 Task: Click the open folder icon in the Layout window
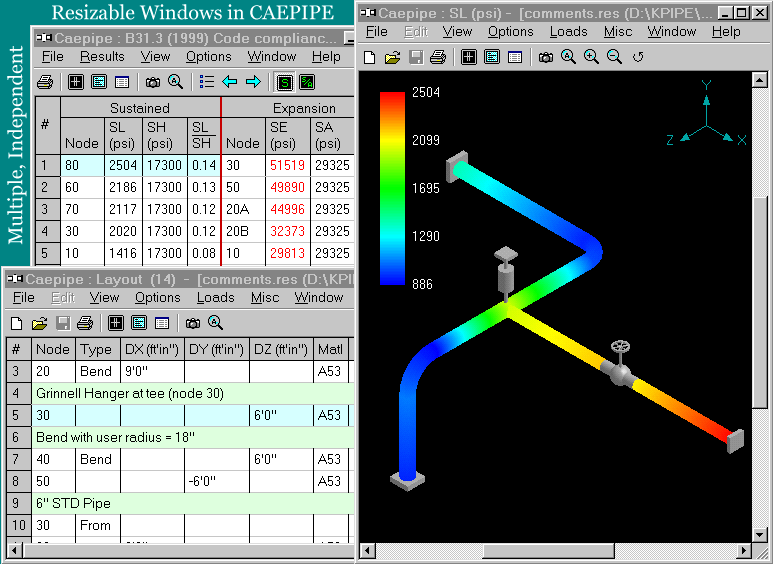(39, 323)
